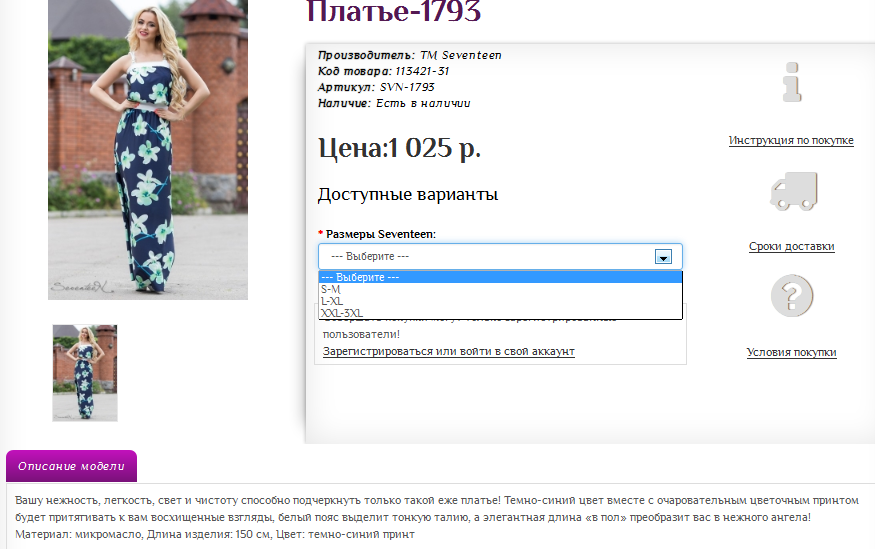Screen dimensions: 875x549
Task: Click the Наличие: Есть в наличии line
Action: [x=394, y=103]
